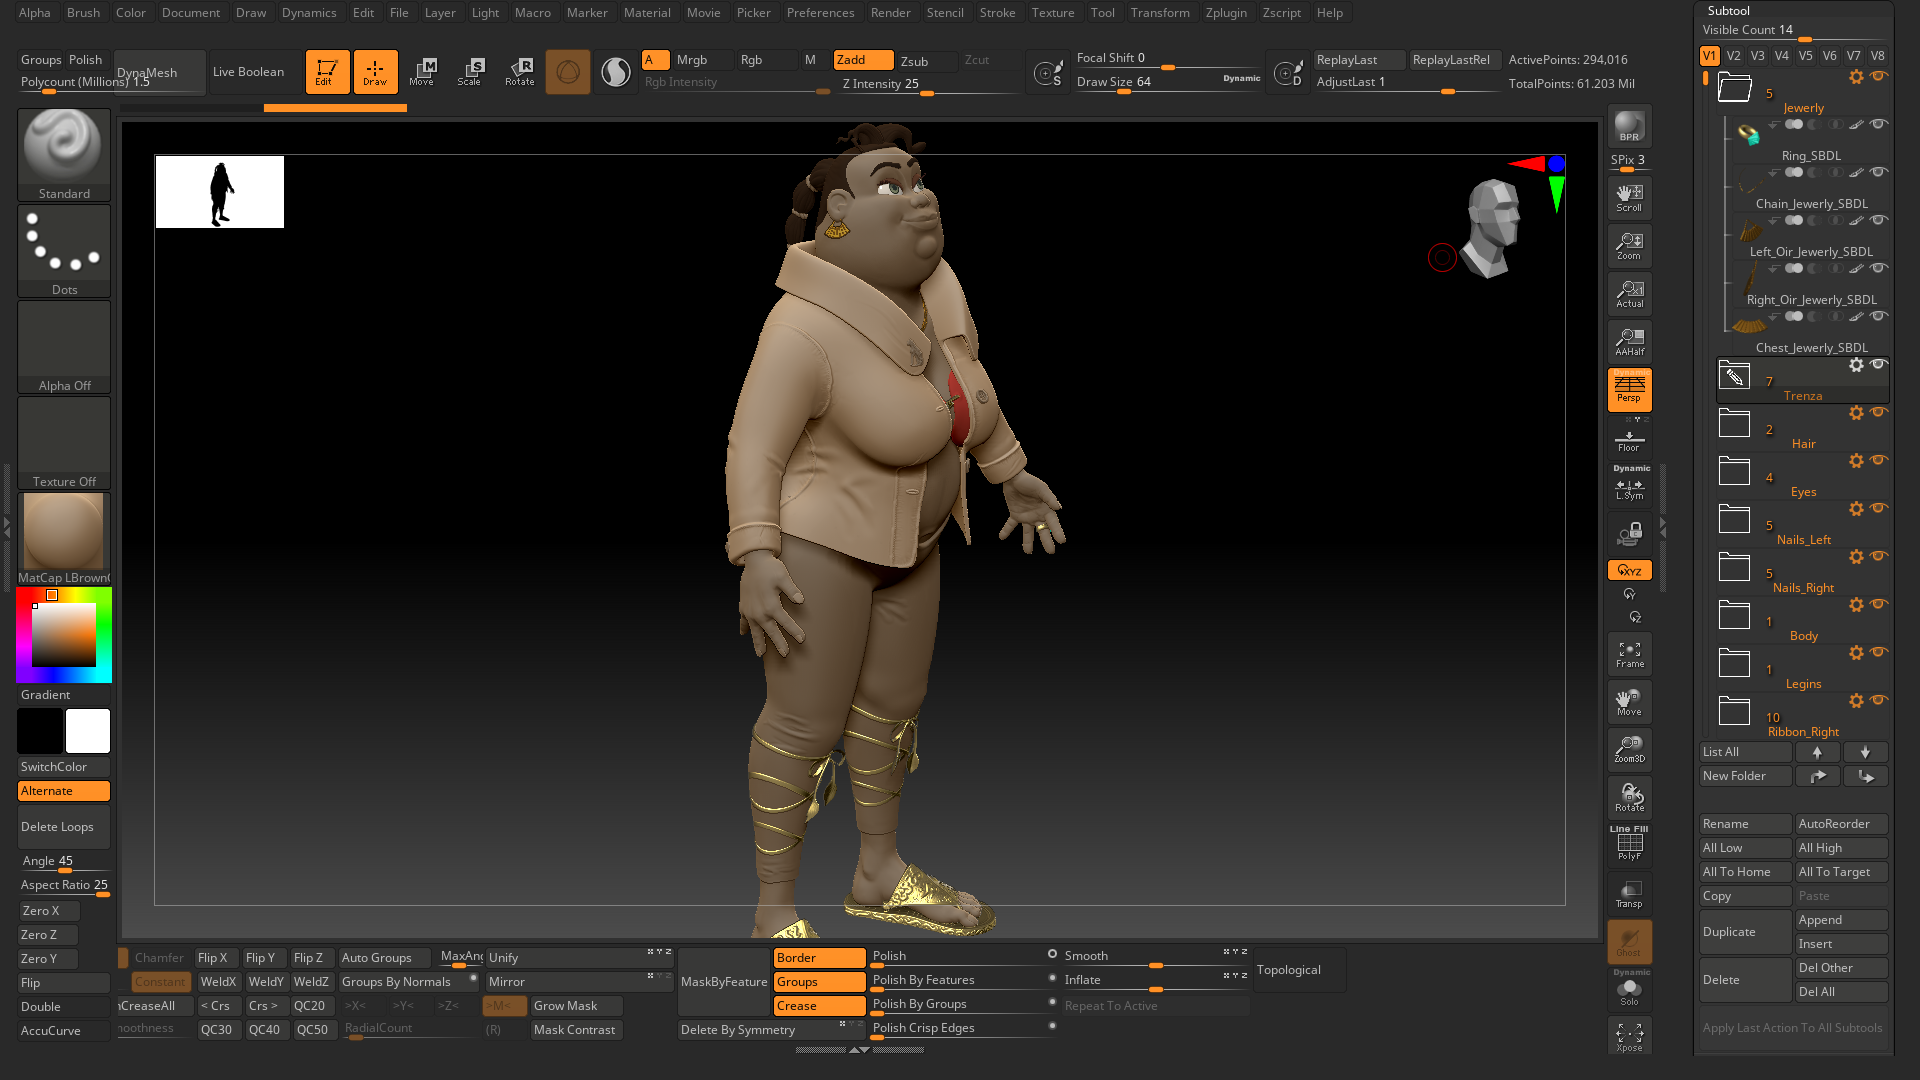Expand the Legins folder
1920x1080 pixels.
1734,664
